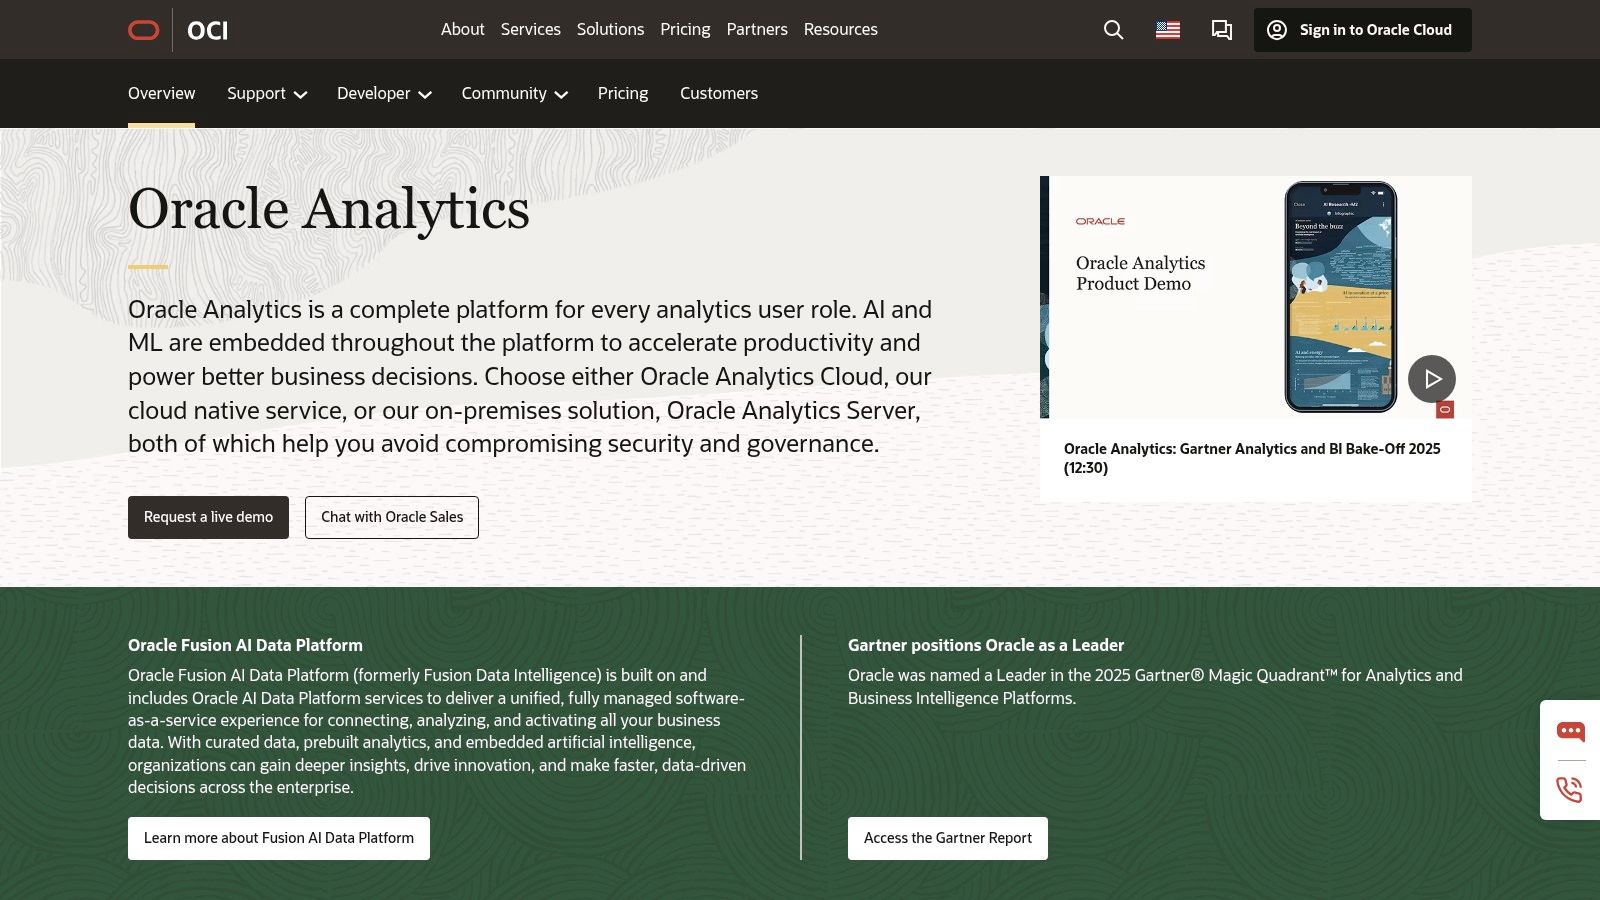Click the phone contact icon on right edge
1600x900 pixels.
(x=1570, y=790)
